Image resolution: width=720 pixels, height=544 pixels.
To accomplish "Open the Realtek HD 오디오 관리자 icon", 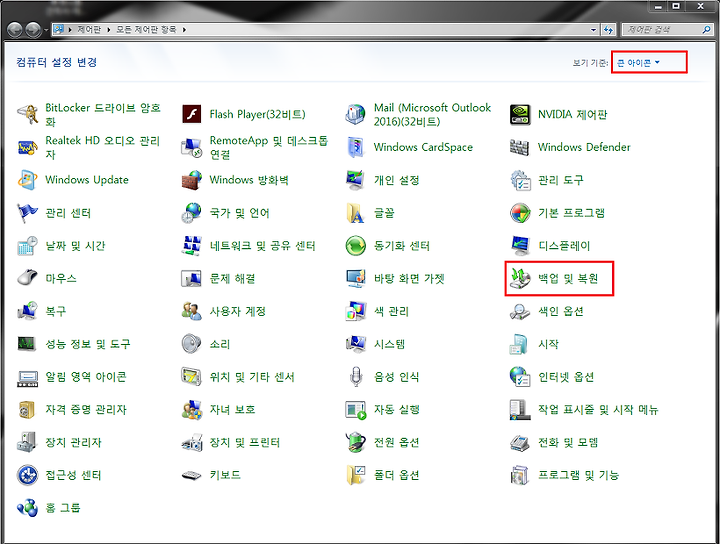I will (28, 147).
